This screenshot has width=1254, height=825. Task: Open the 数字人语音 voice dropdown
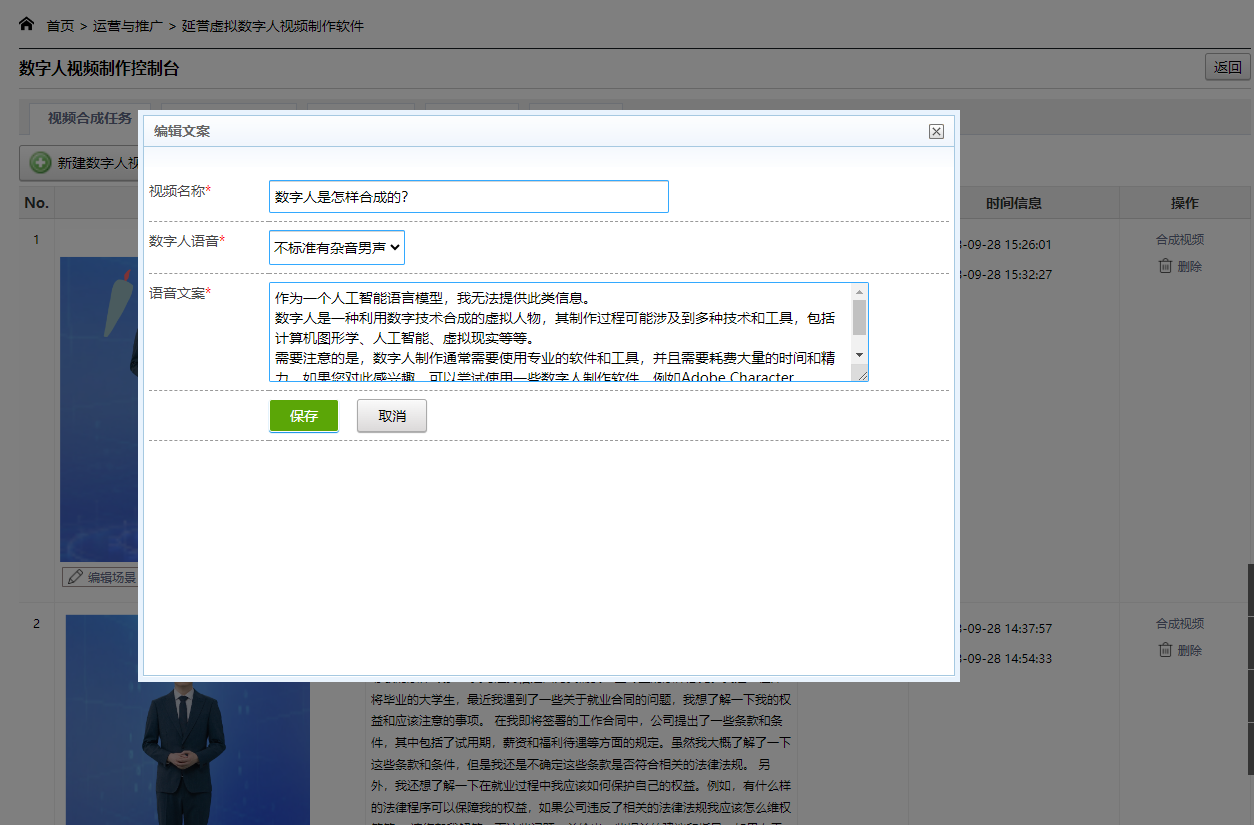337,247
